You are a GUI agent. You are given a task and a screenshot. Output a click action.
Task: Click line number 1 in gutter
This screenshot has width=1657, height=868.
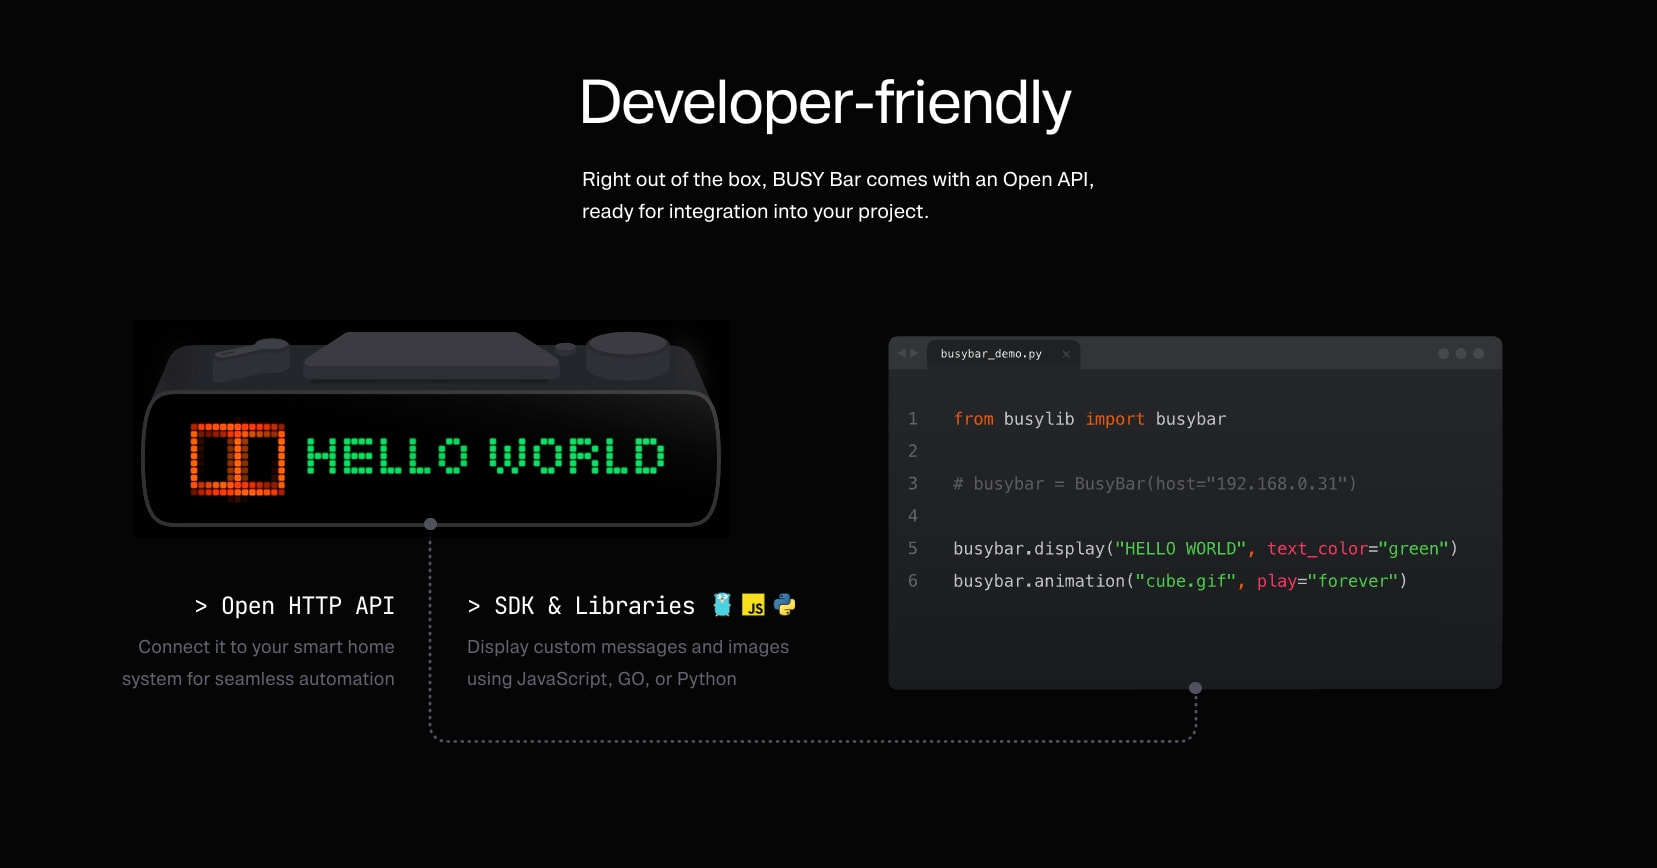[912, 419]
